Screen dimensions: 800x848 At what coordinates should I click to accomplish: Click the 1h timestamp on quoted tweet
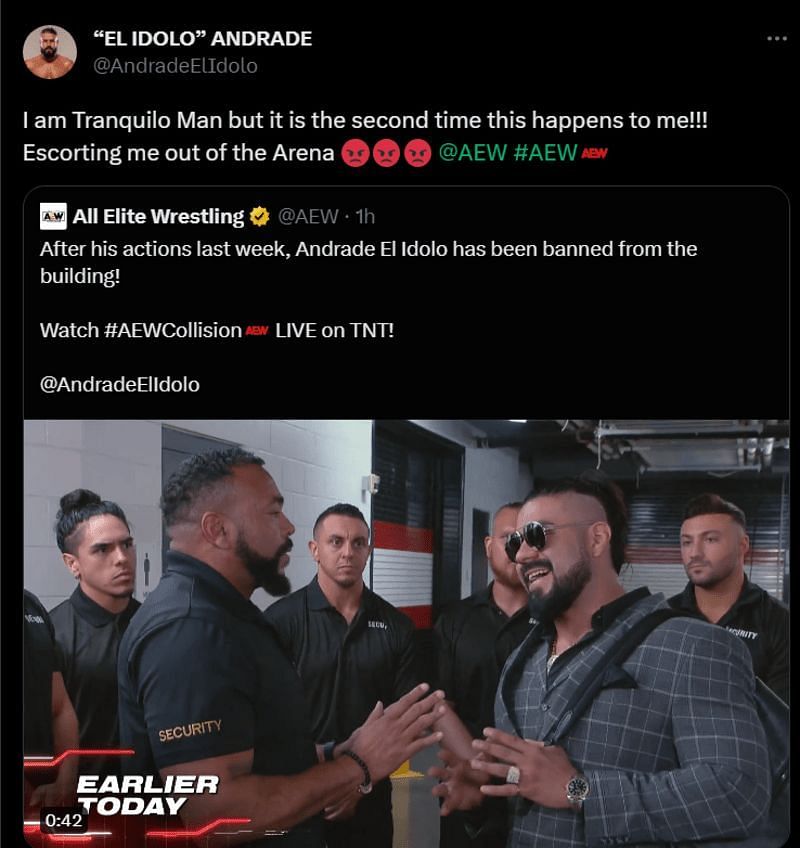pyautogui.click(x=365, y=216)
